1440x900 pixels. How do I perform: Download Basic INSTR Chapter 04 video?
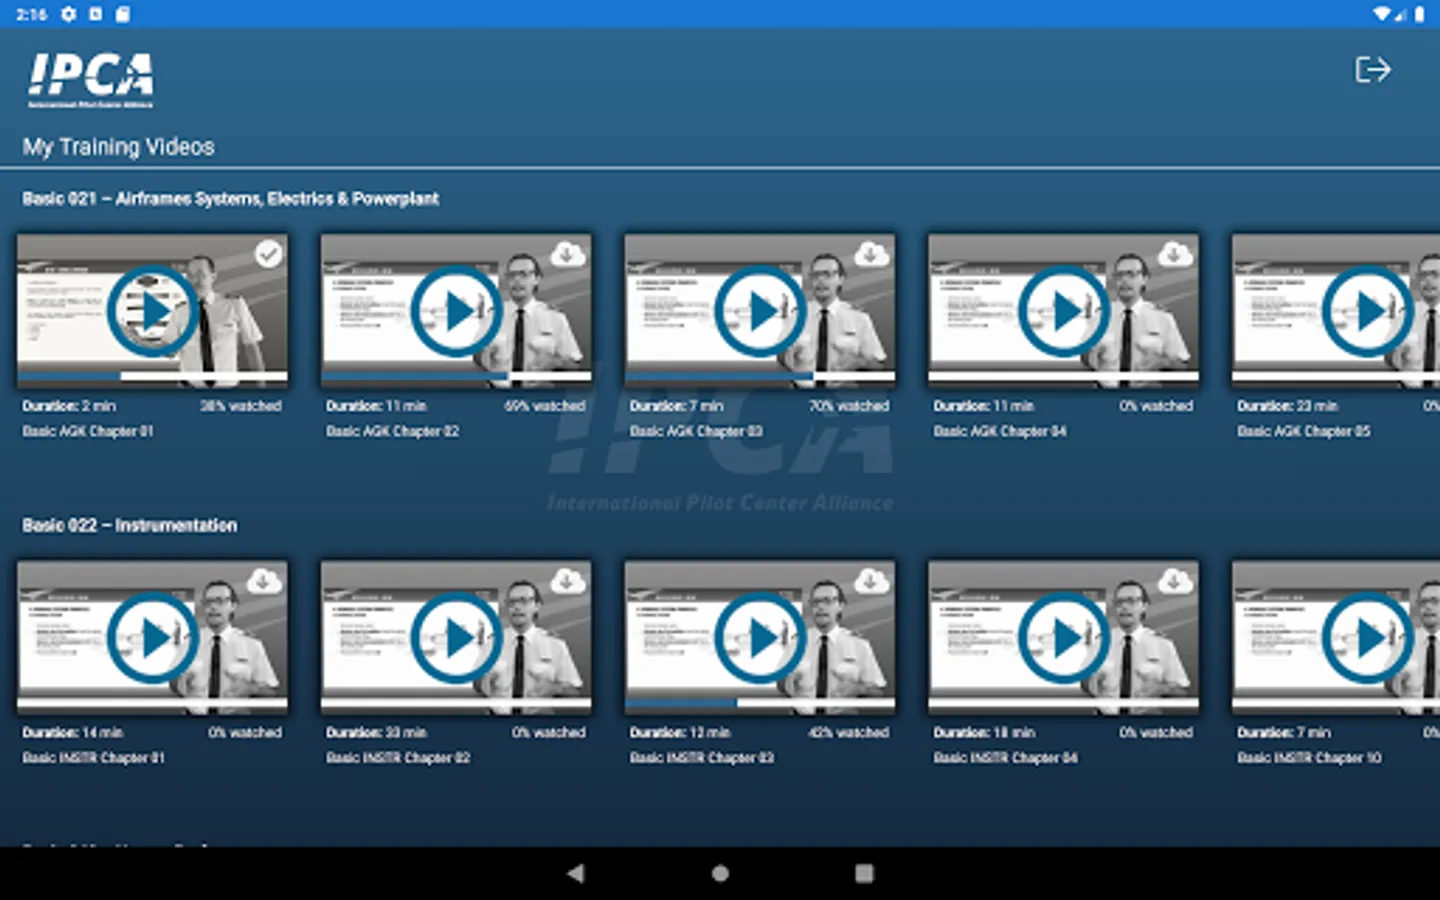(1175, 581)
